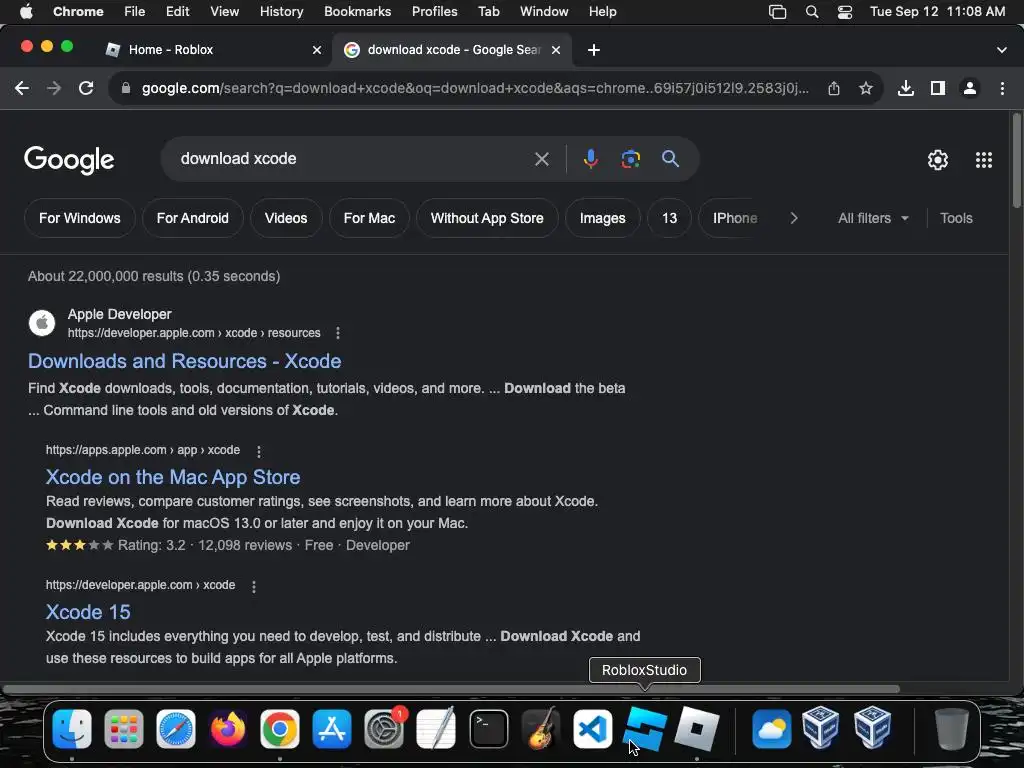Open the Tools search options

[956, 218]
